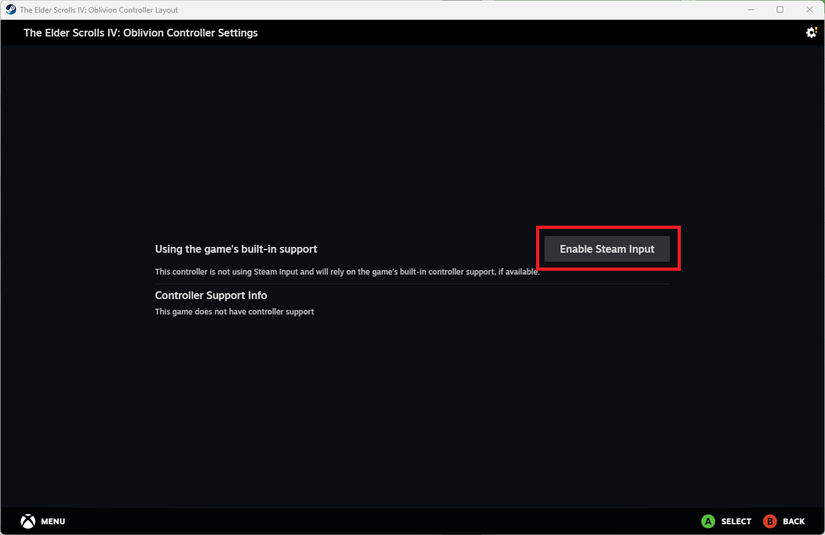The image size is (825, 535).
Task: Open the settings gear icon
Action: pyautogui.click(x=811, y=33)
